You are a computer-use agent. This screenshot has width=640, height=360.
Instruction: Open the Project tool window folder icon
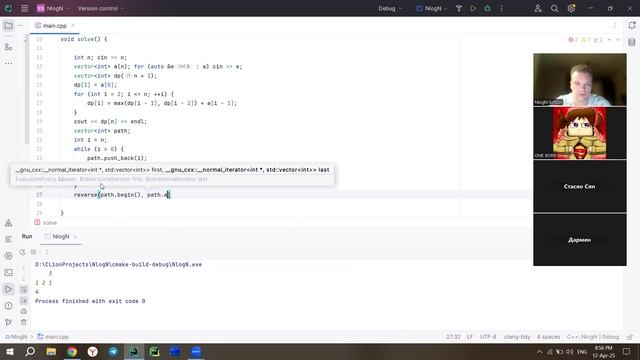click(8, 25)
